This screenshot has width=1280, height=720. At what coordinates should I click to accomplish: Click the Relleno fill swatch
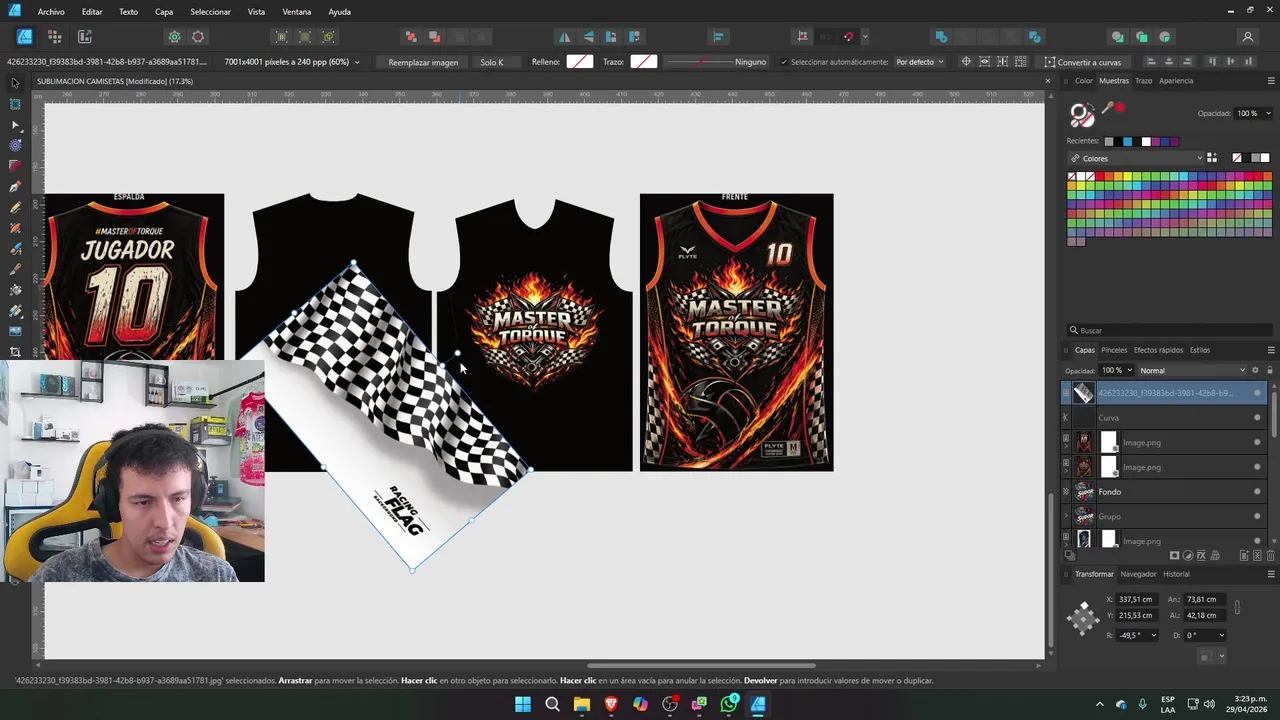(580, 62)
